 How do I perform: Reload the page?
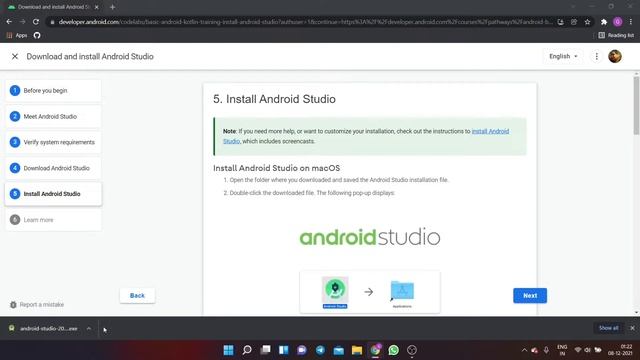pyautogui.click(x=36, y=22)
